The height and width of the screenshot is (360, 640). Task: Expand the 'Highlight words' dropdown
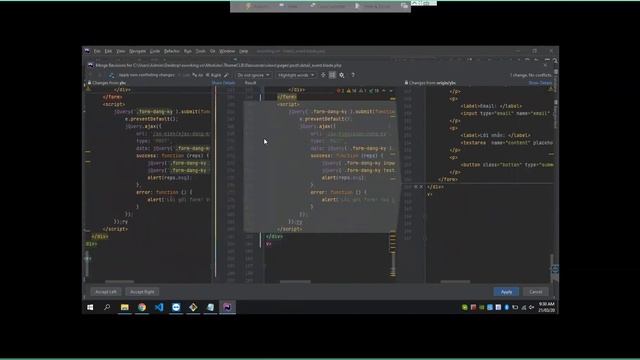pyautogui.click(x=296, y=75)
